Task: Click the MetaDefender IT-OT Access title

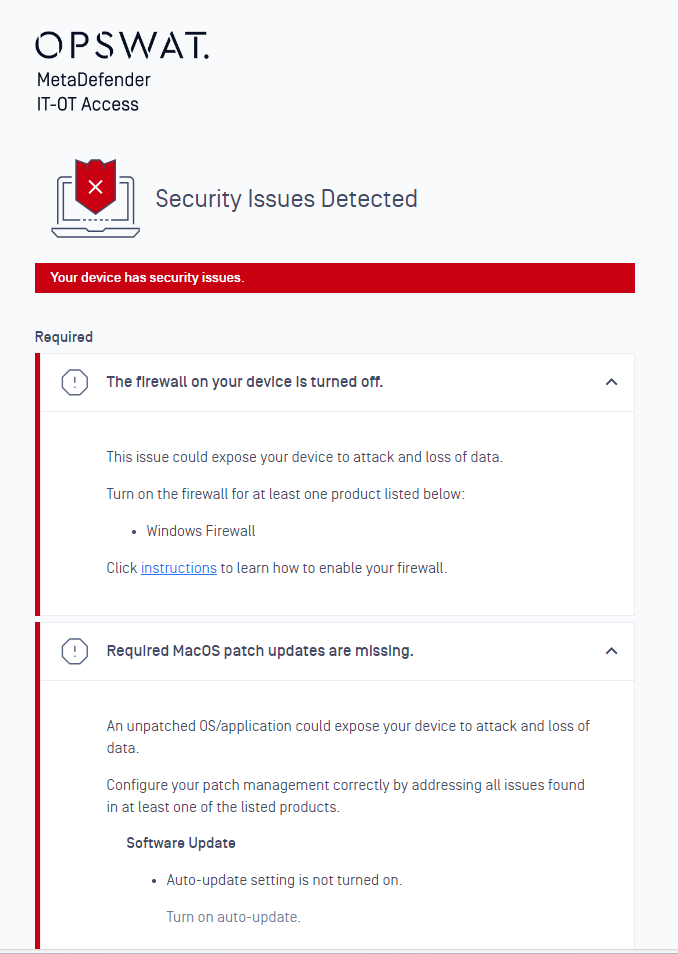Action: tap(94, 92)
